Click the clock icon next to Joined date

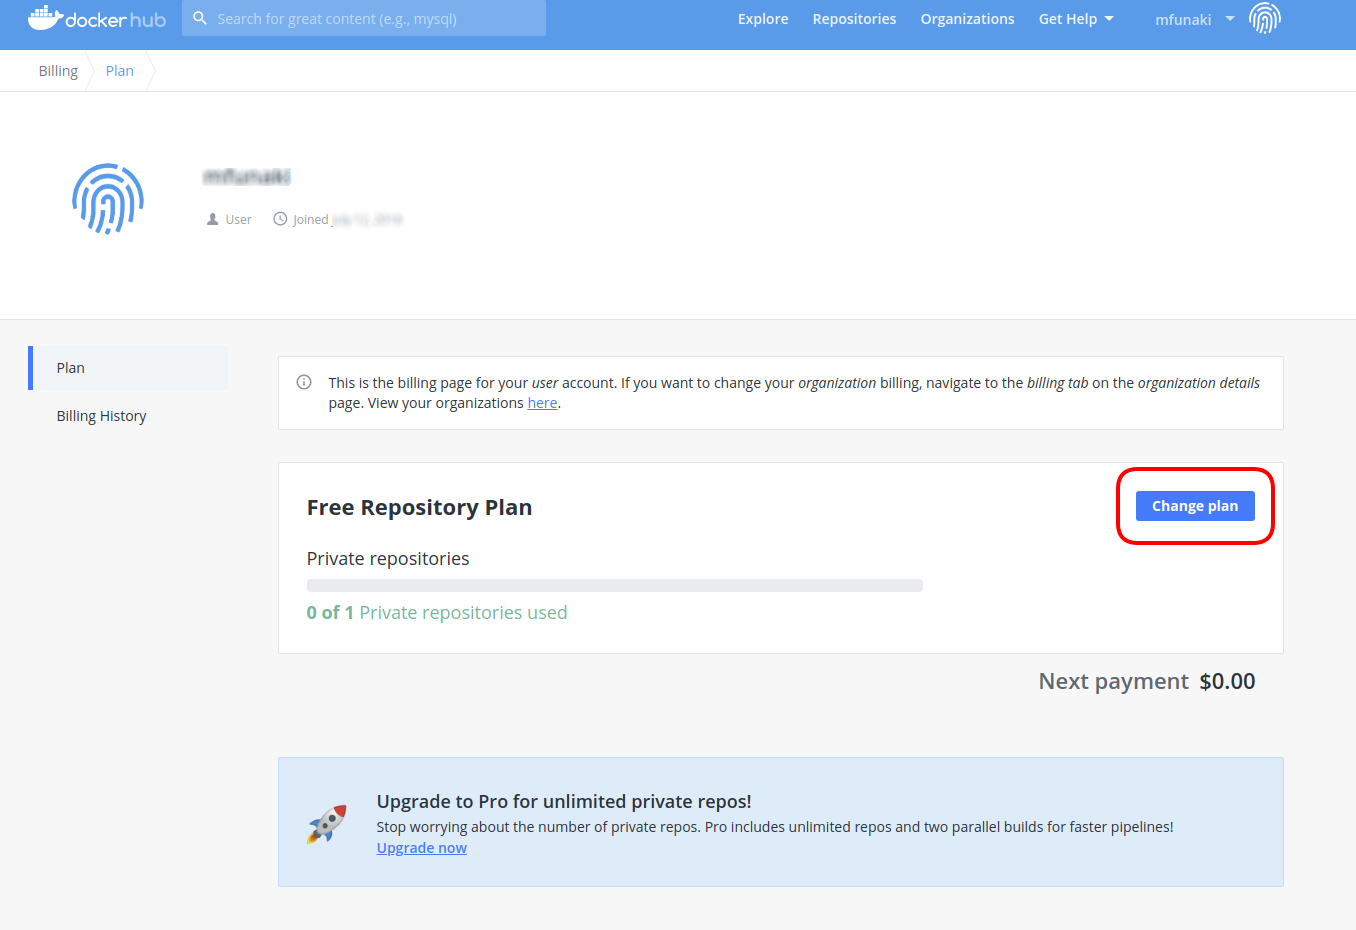tap(279, 218)
